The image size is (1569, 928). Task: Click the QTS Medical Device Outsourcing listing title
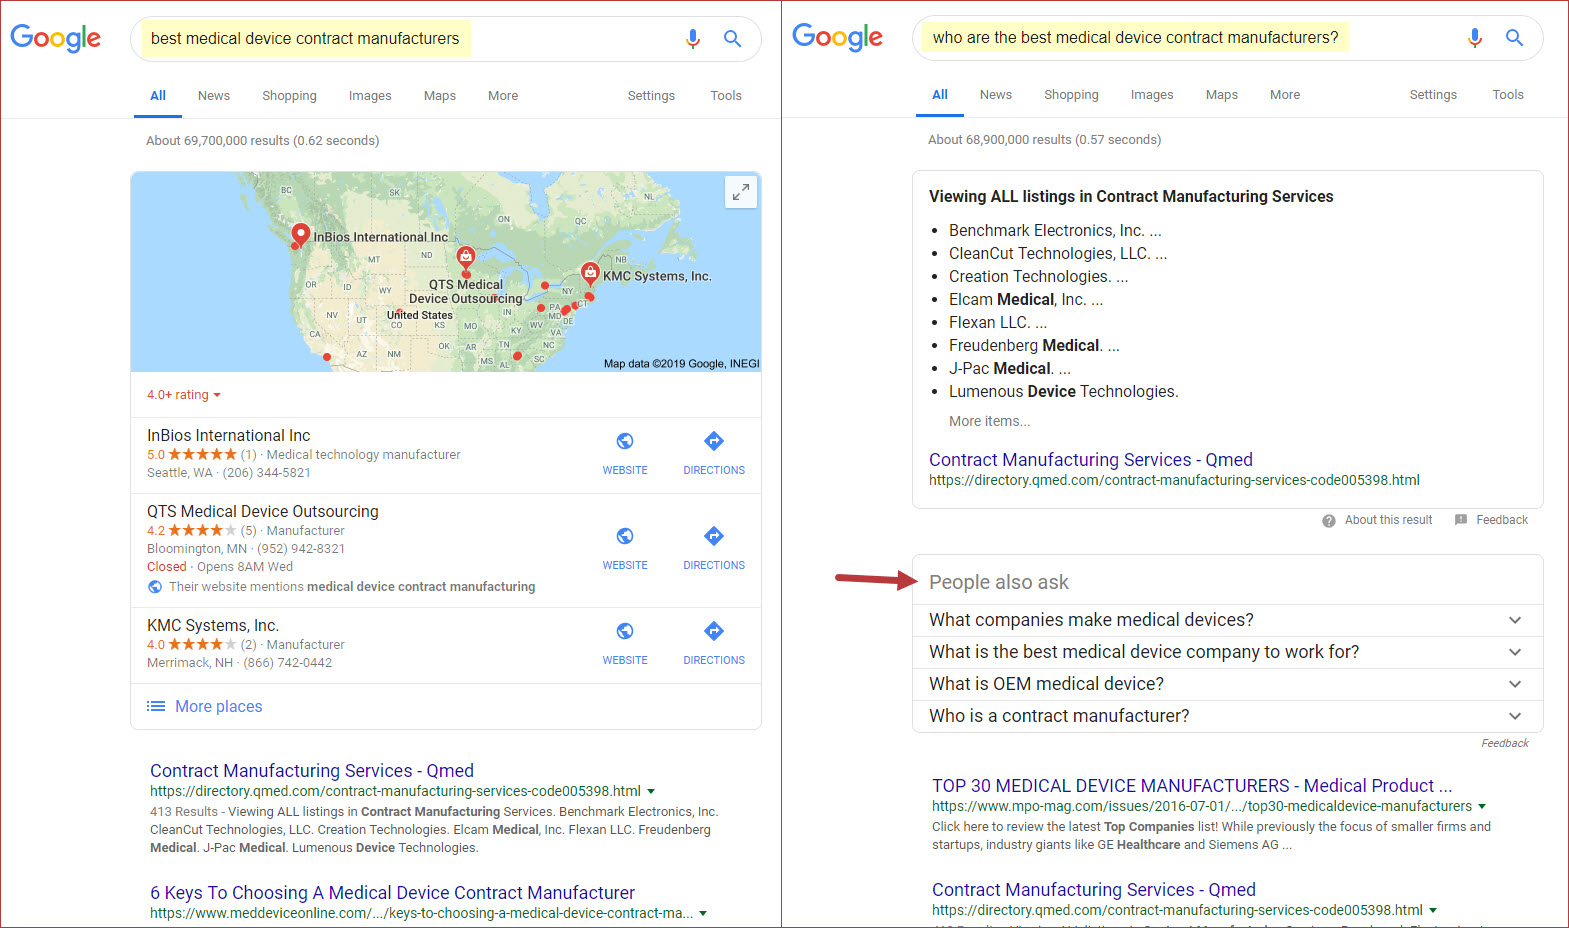pyautogui.click(x=263, y=512)
